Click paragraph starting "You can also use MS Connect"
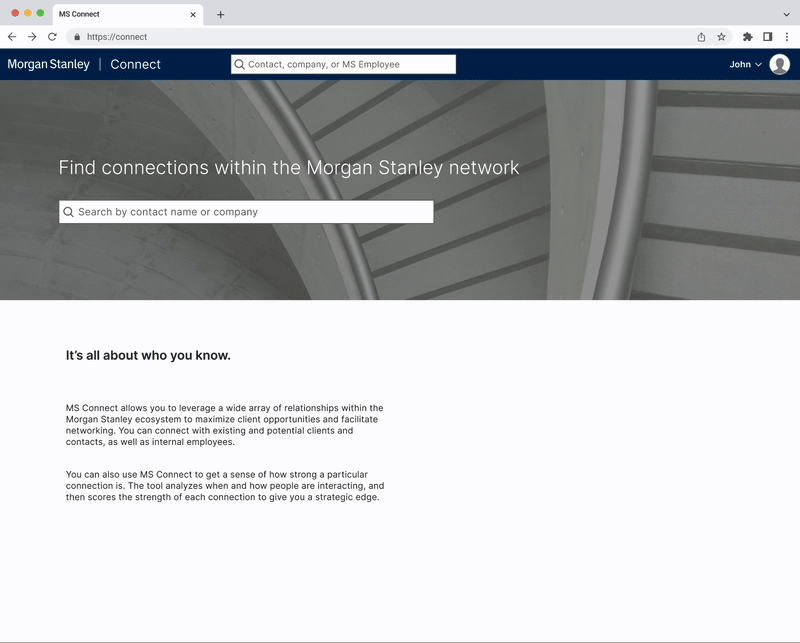The width and height of the screenshot is (800, 643). click(x=225, y=486)
